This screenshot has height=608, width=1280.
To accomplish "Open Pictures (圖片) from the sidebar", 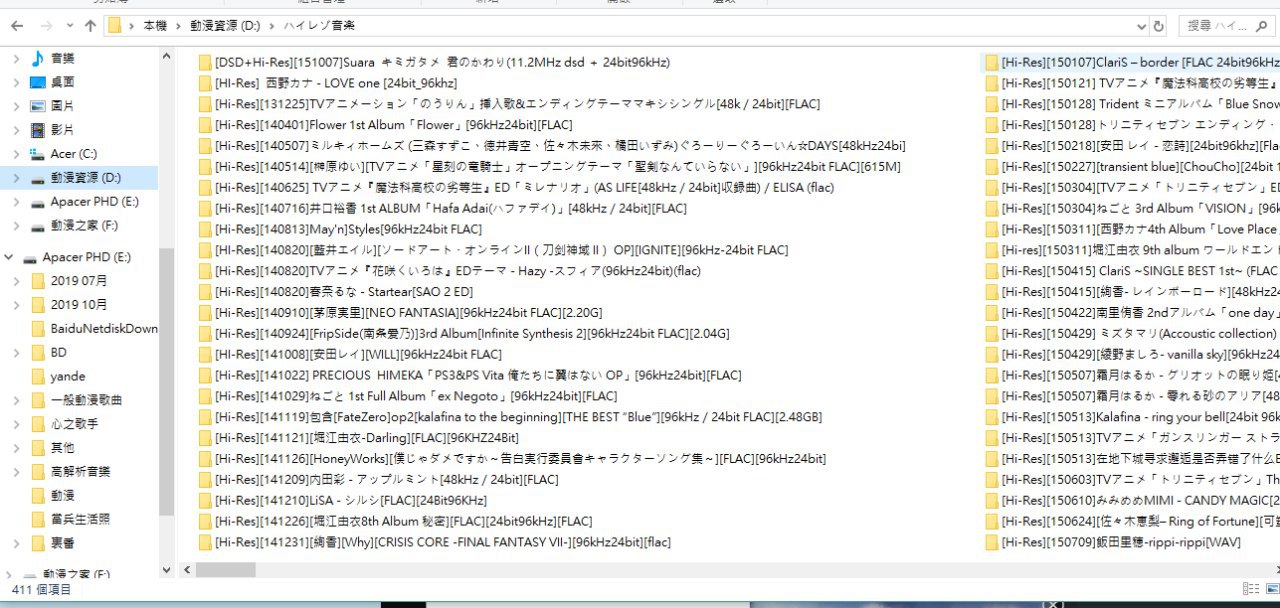I will pos(62,105).
